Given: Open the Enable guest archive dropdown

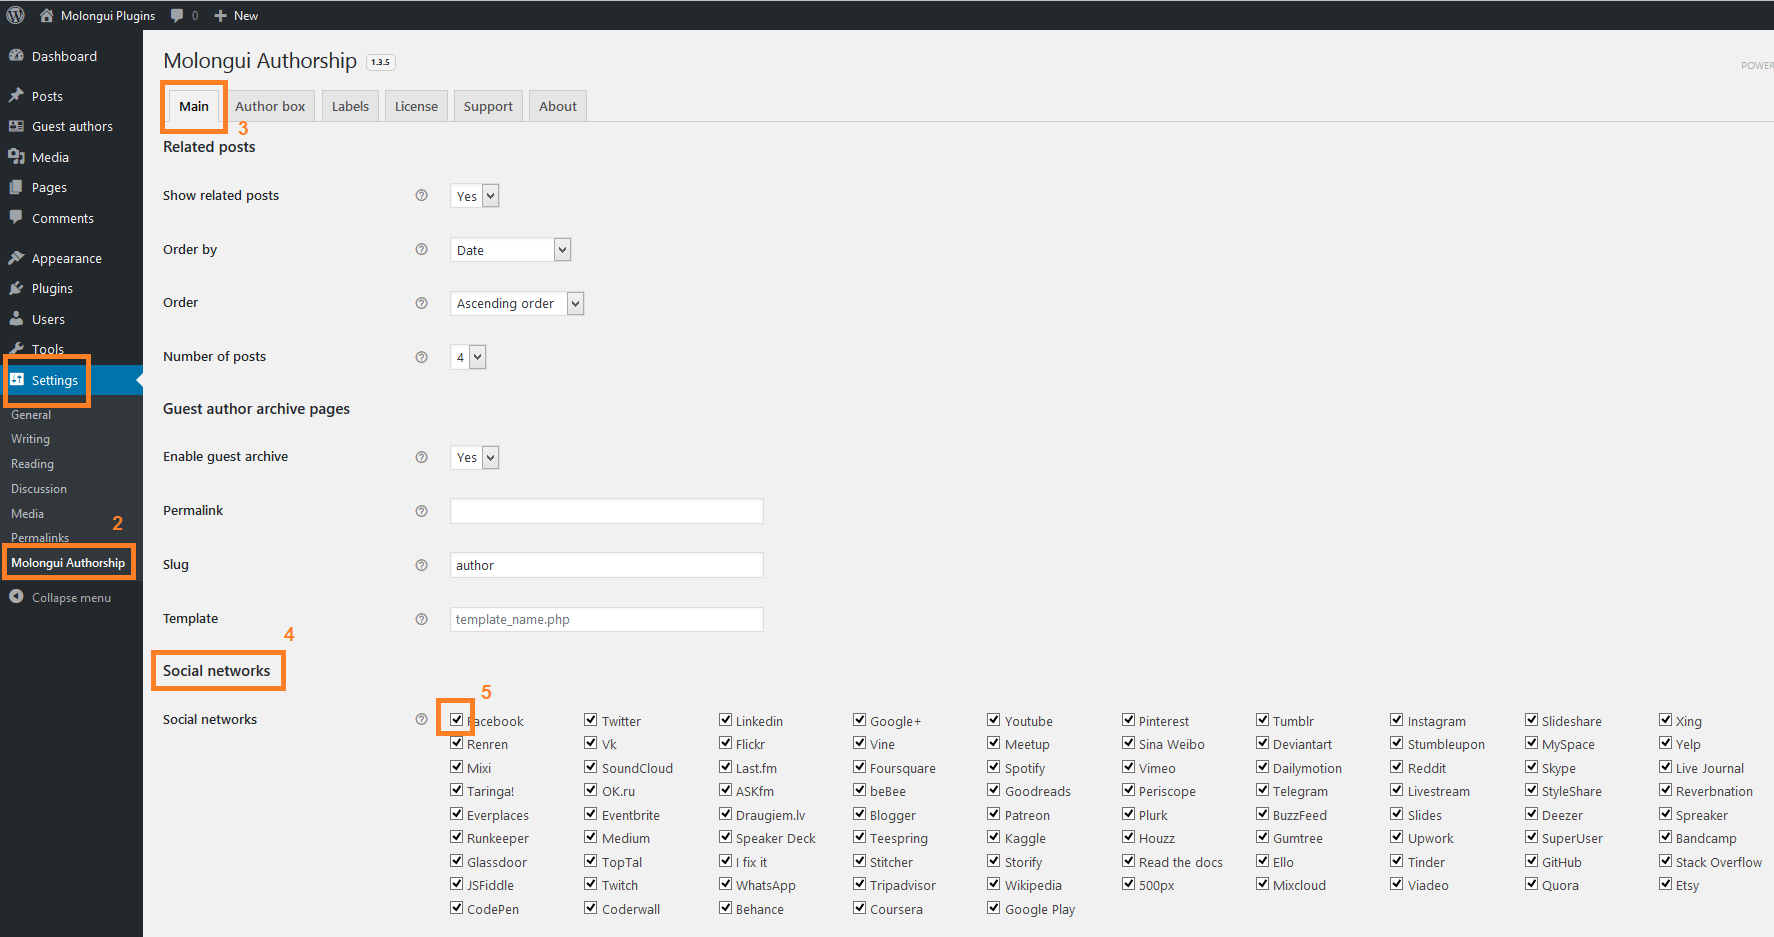Looking at the screenshot, I should [474, 457].
